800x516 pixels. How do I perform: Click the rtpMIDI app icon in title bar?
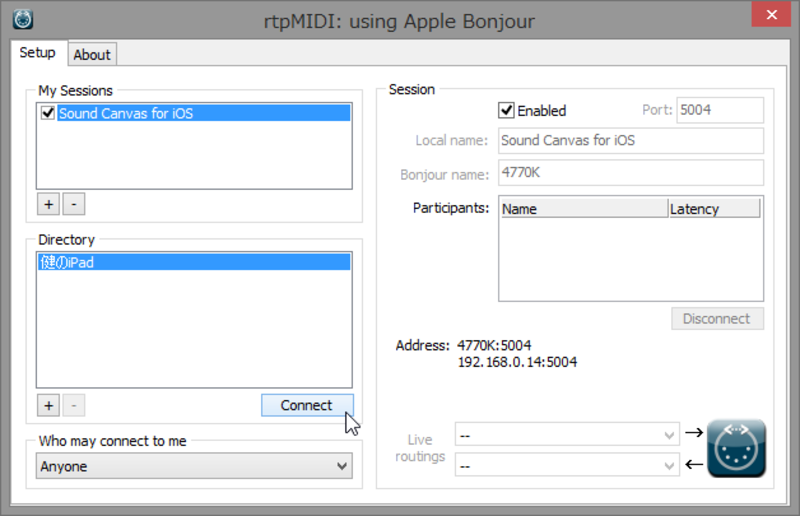[23, 20]
